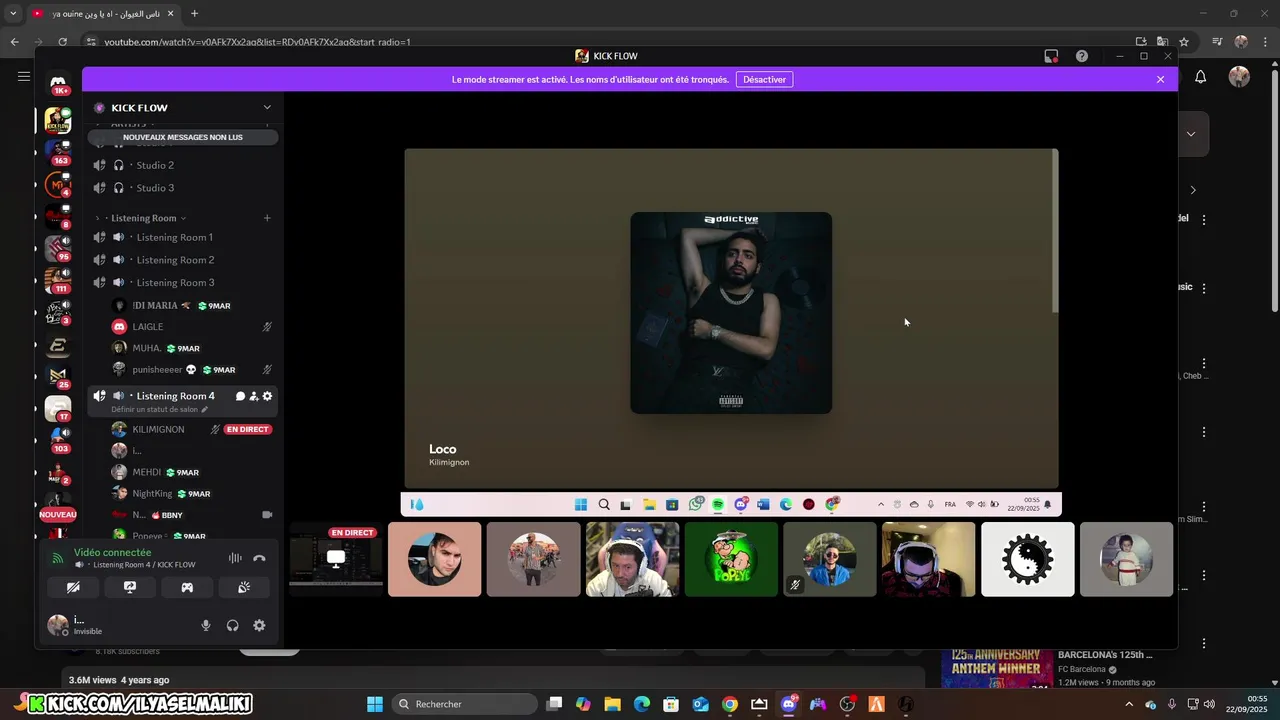Open Listening Room 4 chat icon

[x=240, y=396]
